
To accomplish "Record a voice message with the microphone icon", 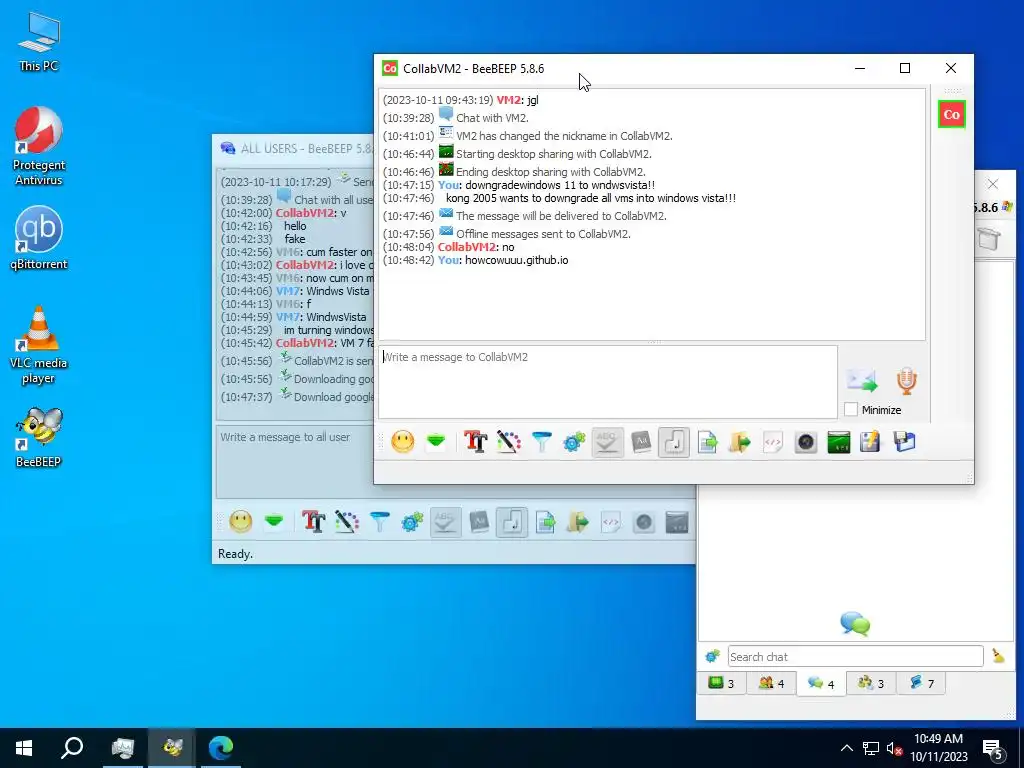I will [906, 380].
